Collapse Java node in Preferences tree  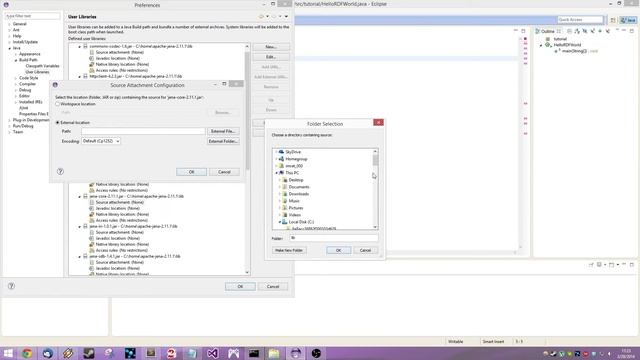(x=9, y=48)
